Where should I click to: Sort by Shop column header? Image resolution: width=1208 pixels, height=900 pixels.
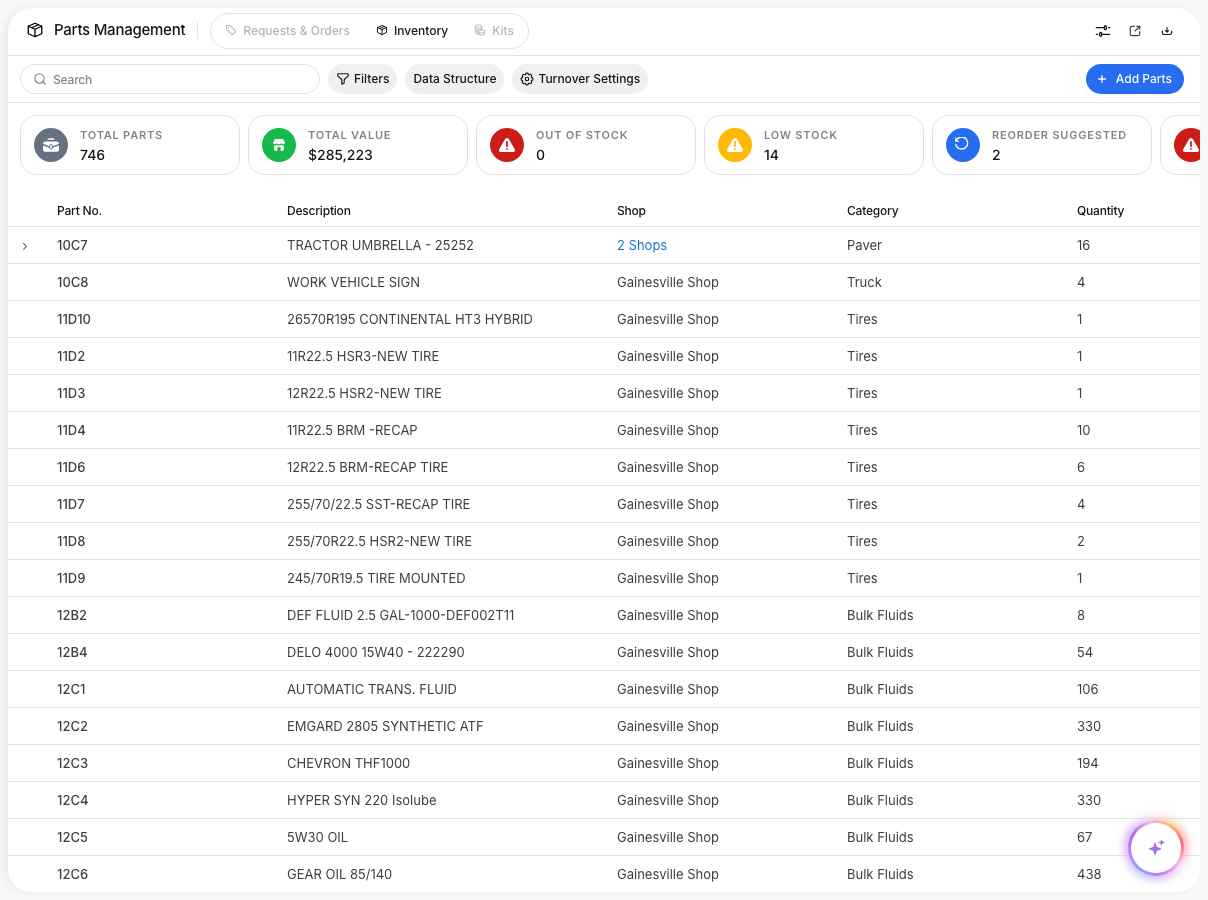click(631, 211)
